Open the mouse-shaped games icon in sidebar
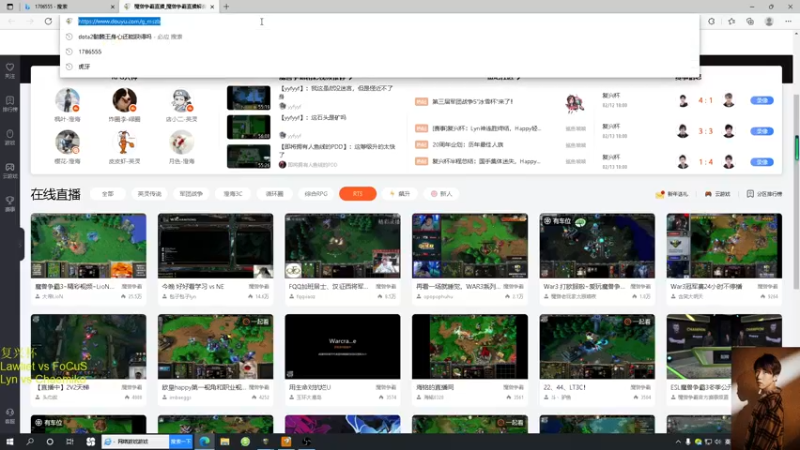The height and width of the screenshot is (450, 800). coord(10,134)
